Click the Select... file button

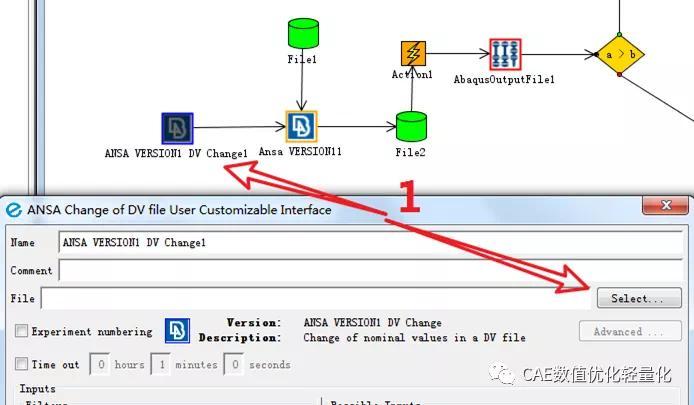click(x=639, y=298)
